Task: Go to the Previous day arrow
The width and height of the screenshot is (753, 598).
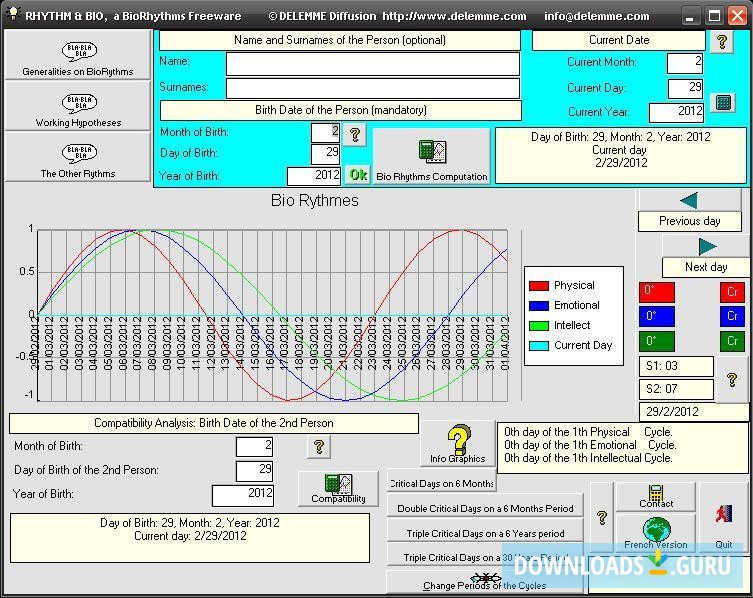Action: [690, 201]
